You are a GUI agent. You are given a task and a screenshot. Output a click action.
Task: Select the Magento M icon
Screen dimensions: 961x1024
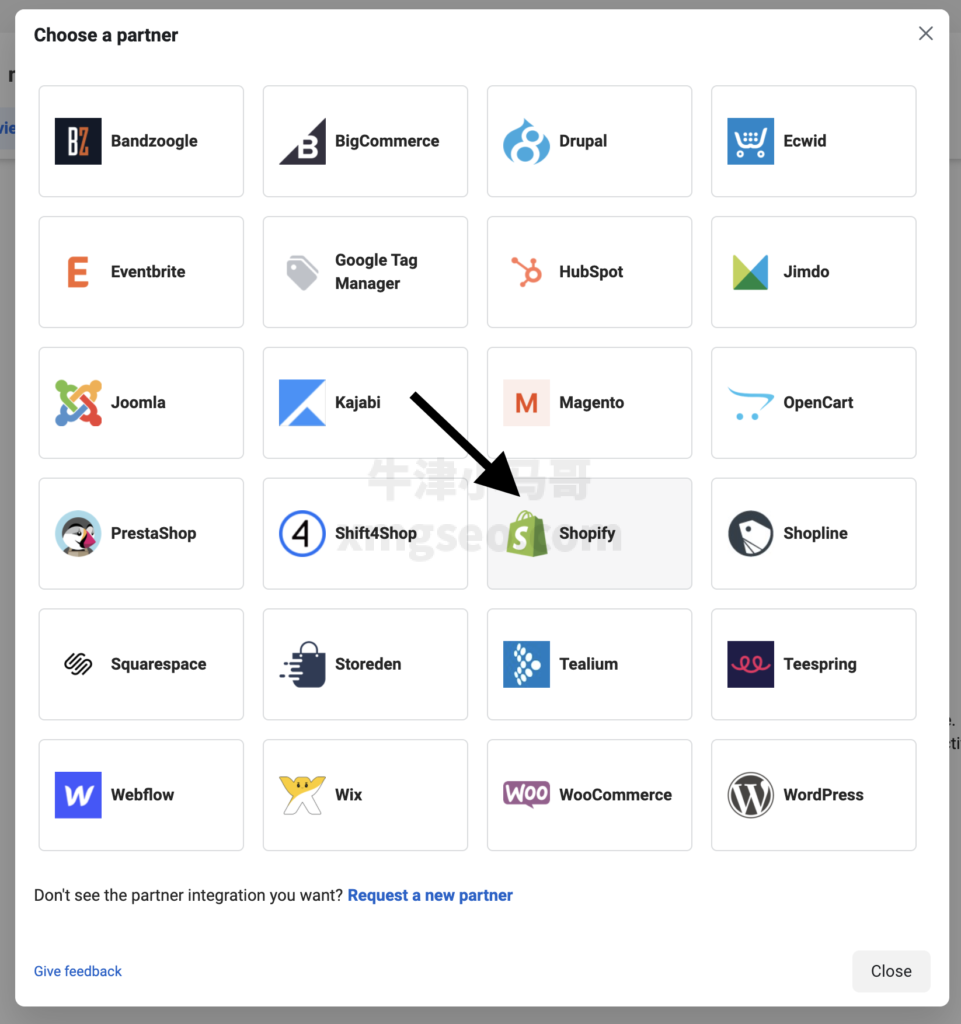[x=526, y=403]
